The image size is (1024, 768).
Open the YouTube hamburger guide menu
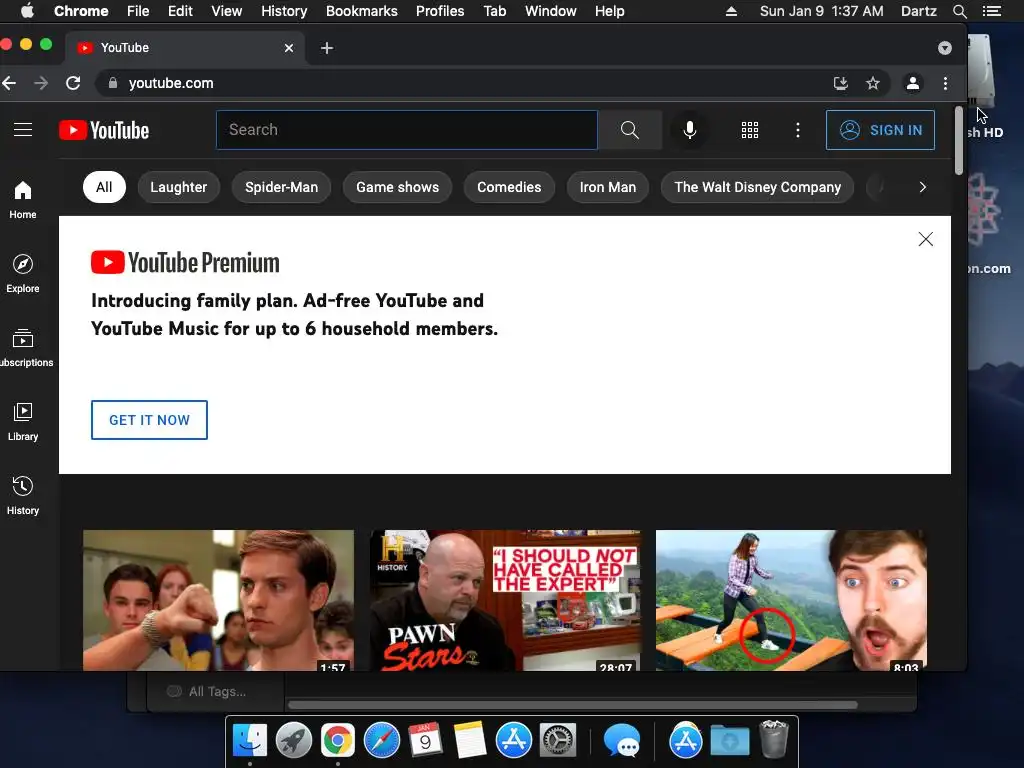point(23,130)
